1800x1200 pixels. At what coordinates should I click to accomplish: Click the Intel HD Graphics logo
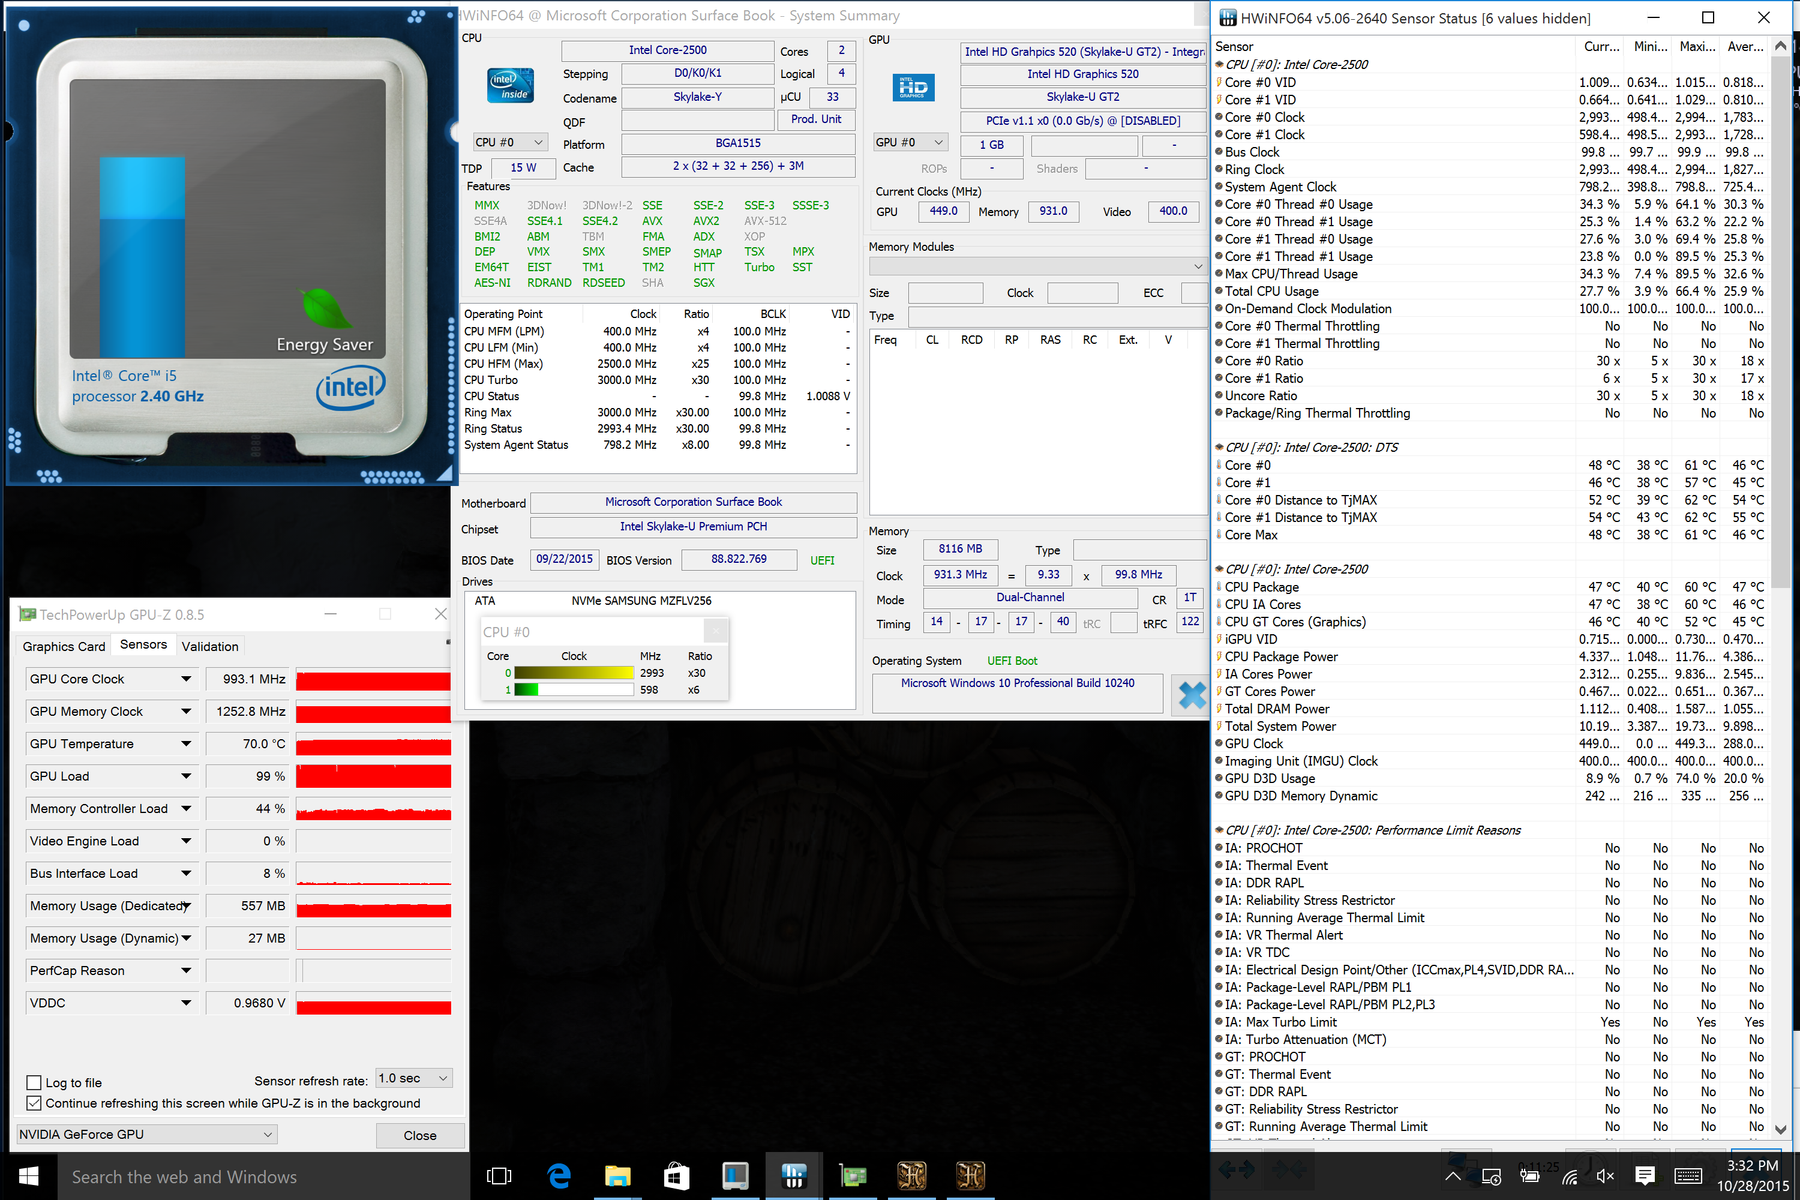(913, 88)
